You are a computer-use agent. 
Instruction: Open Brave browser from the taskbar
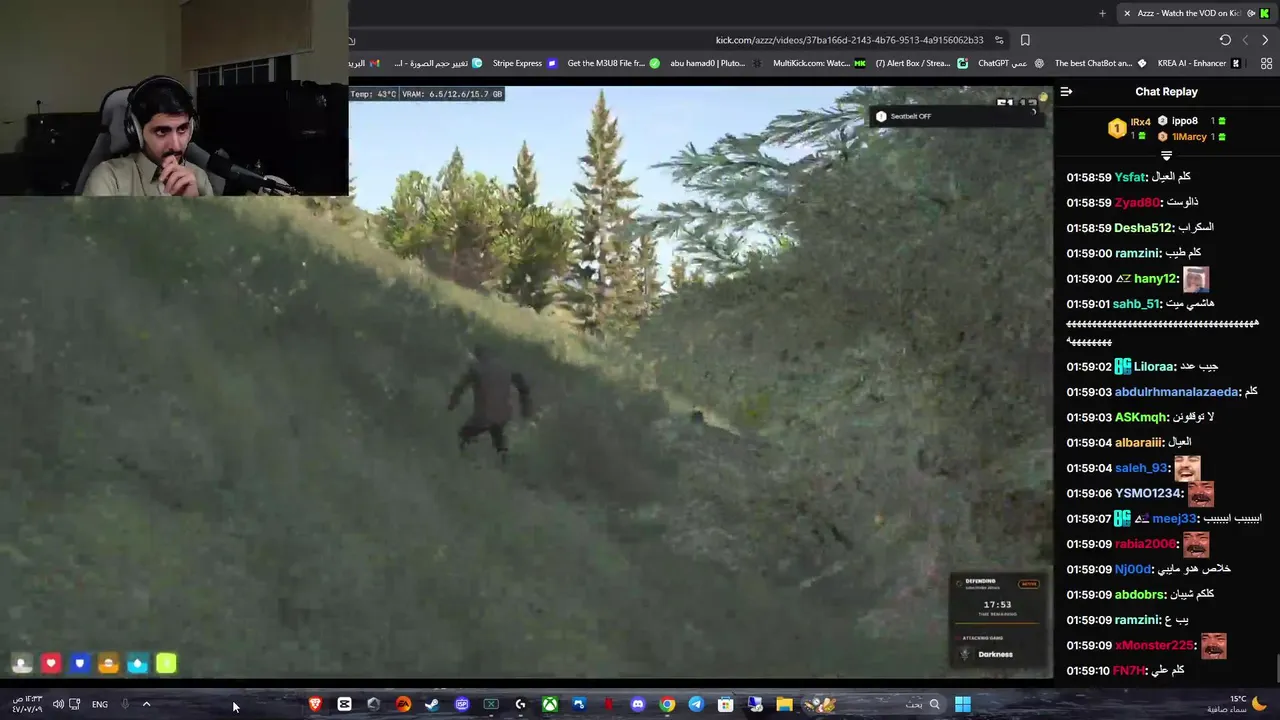click(315, 704)
